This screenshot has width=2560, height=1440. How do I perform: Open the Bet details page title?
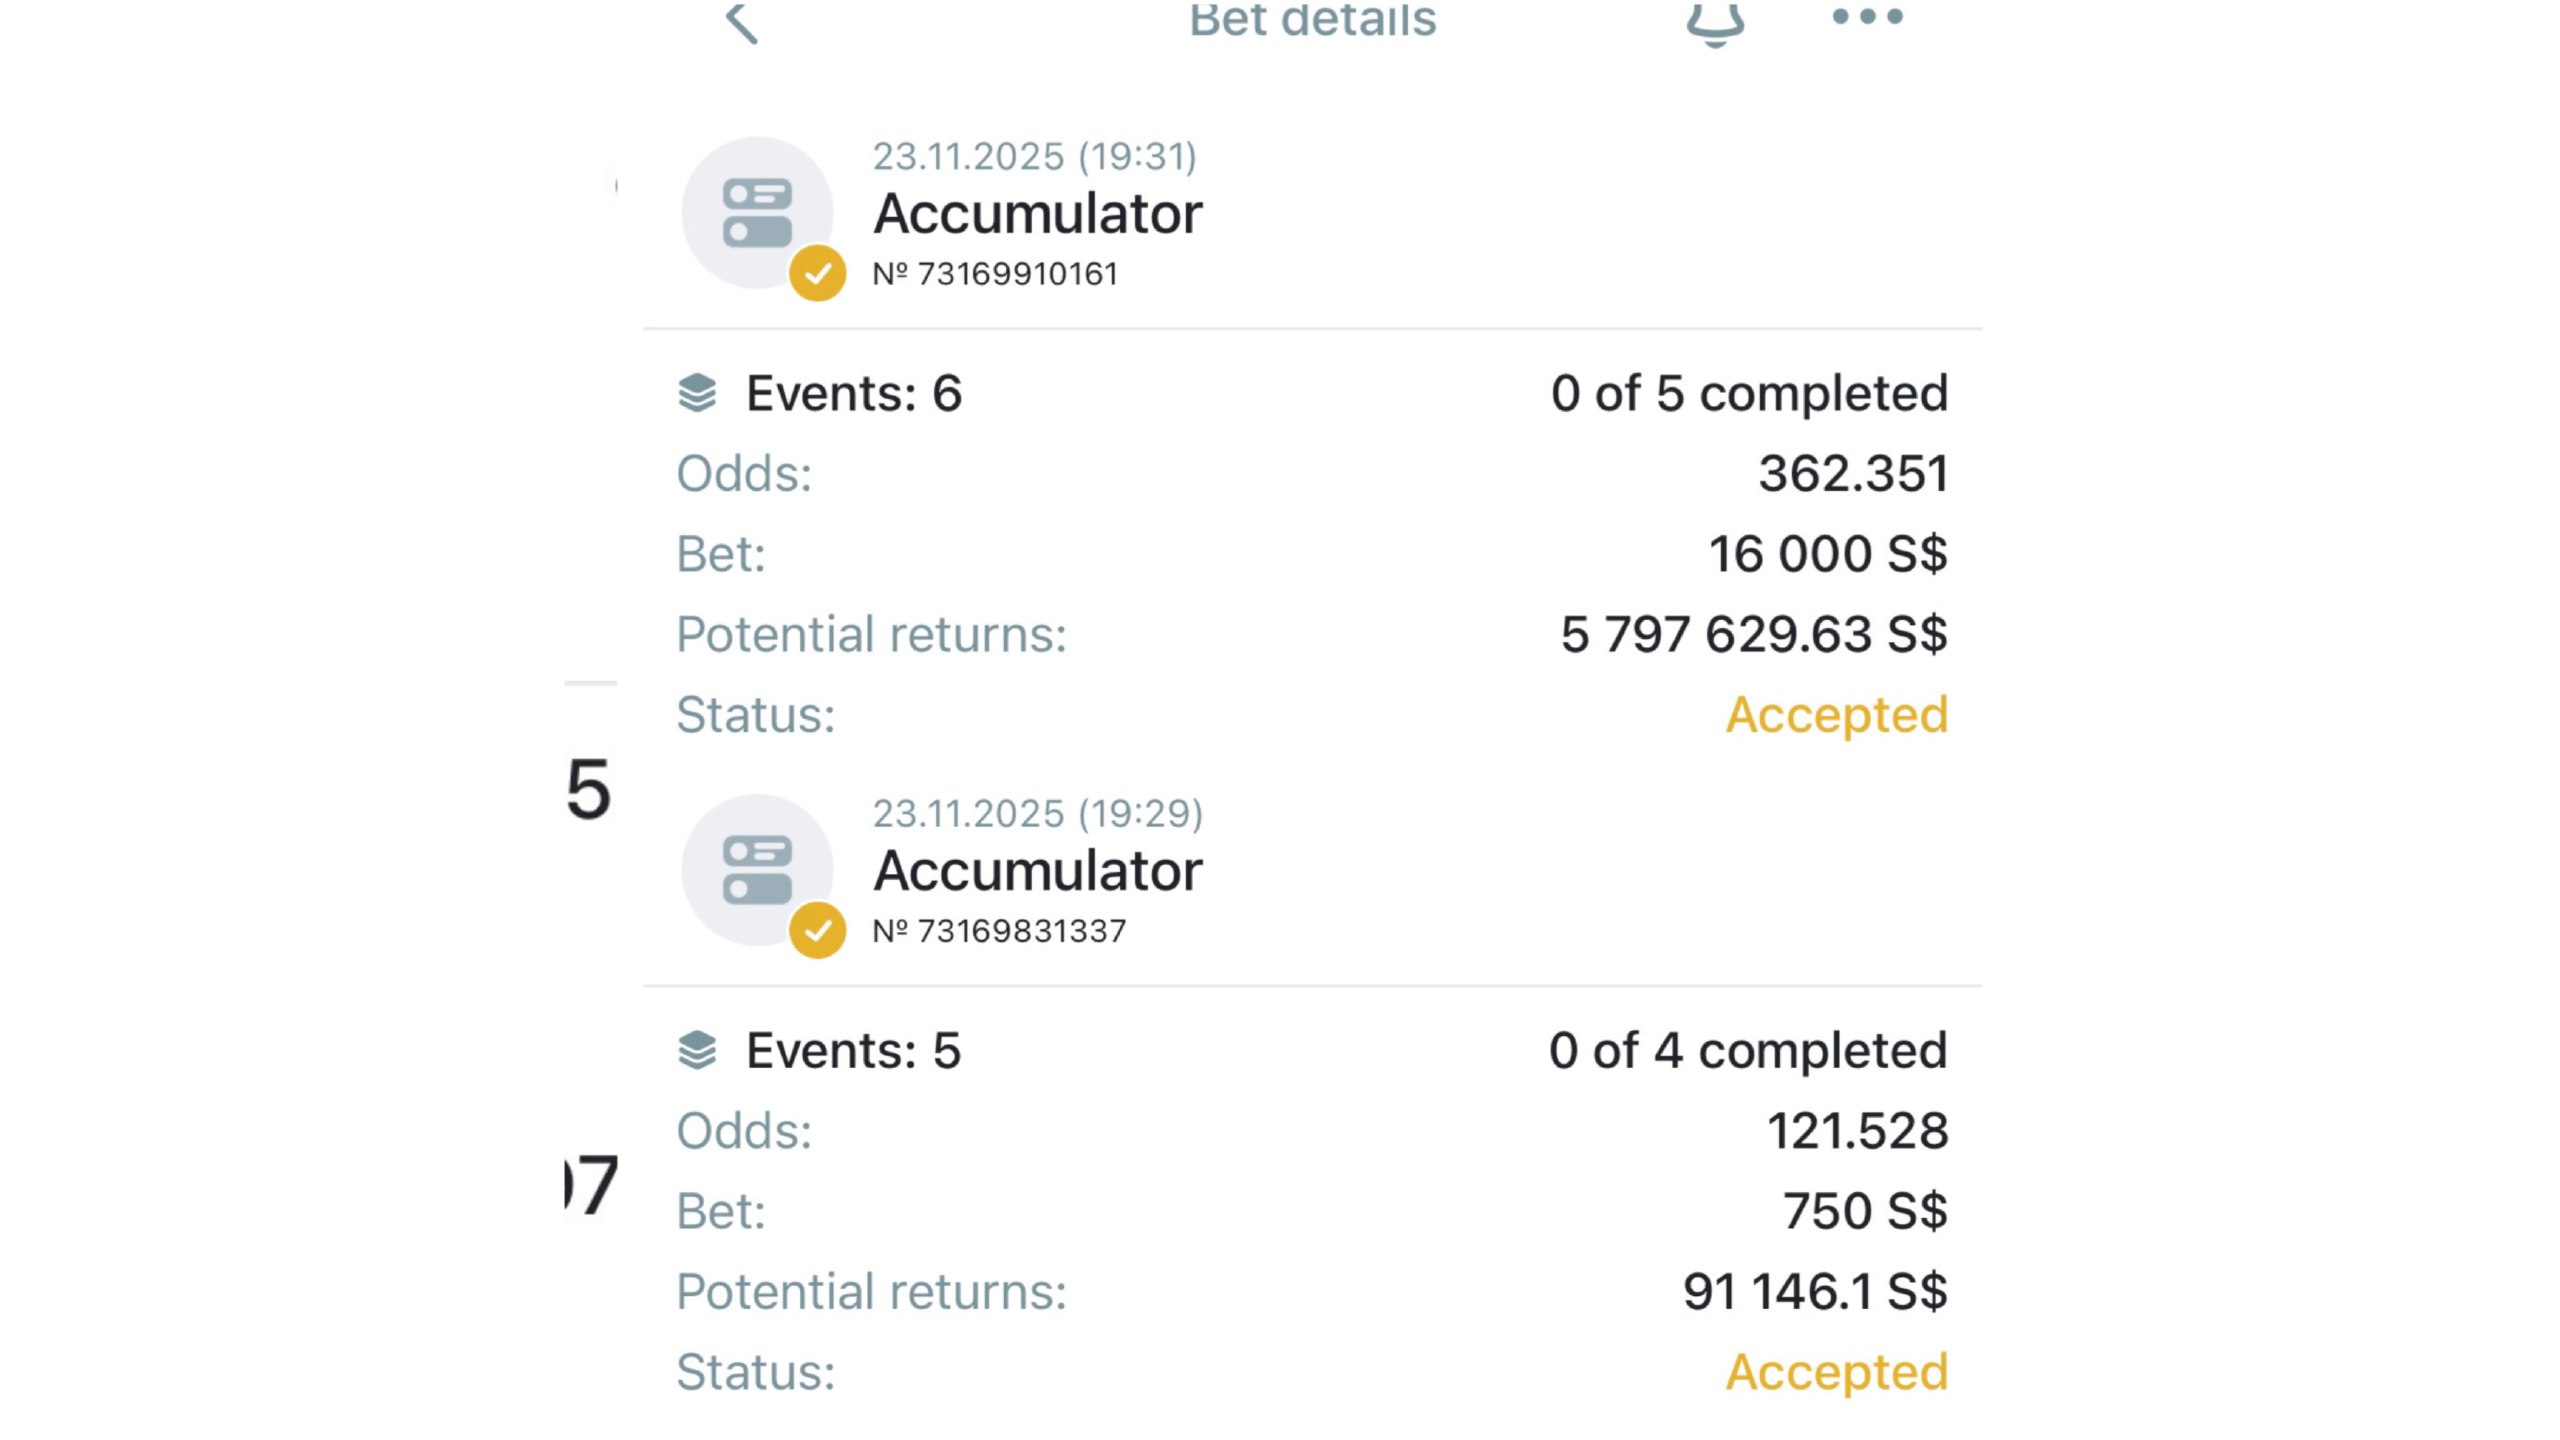coord(1312,20)
